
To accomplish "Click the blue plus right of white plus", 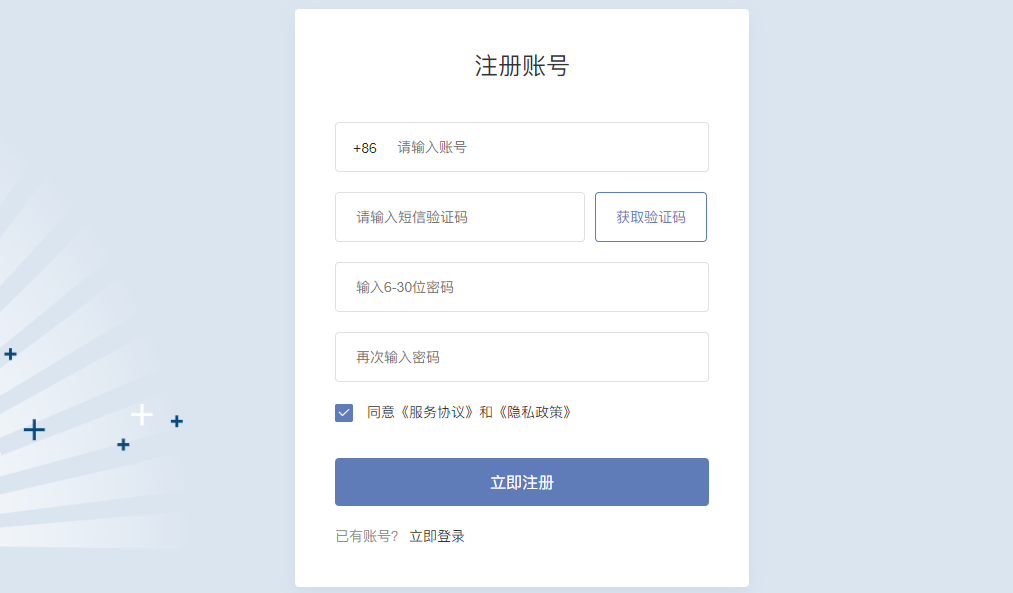I will pos(176,422).
